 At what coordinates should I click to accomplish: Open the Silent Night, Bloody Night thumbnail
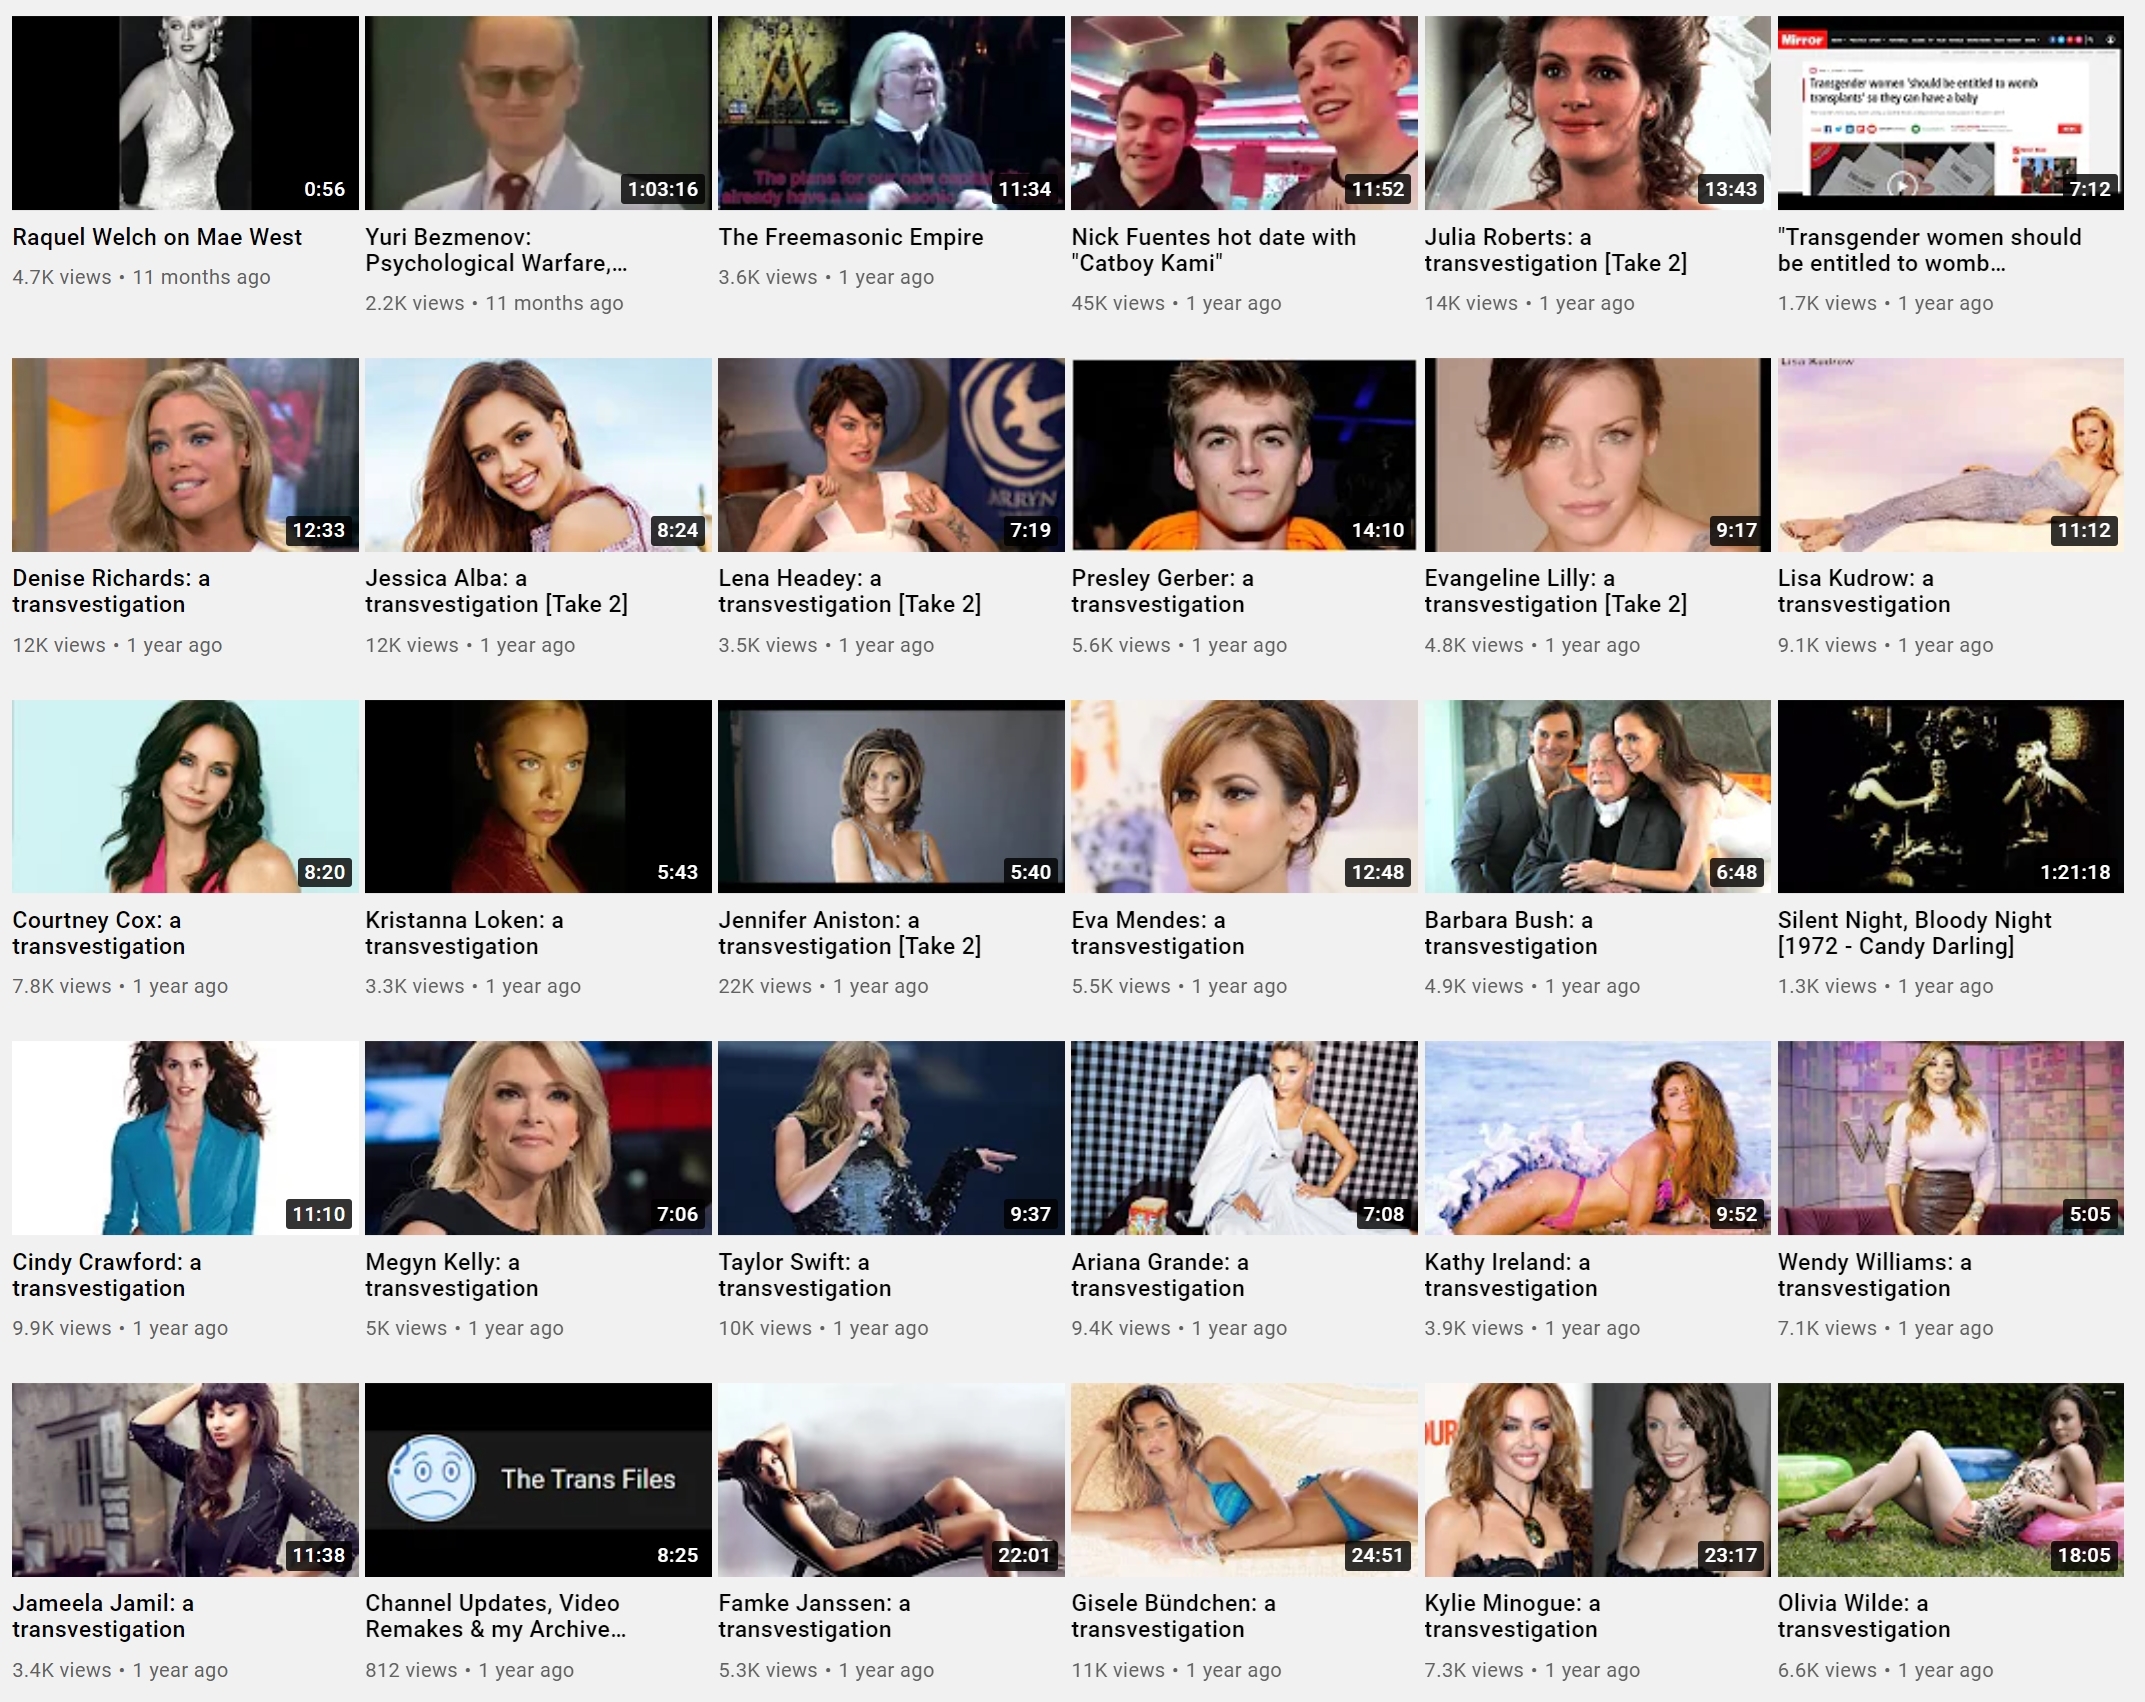[x=1950, y=796]
